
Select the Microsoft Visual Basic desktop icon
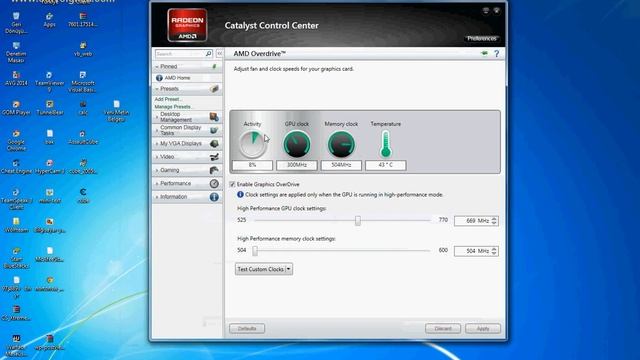[83, 82]
